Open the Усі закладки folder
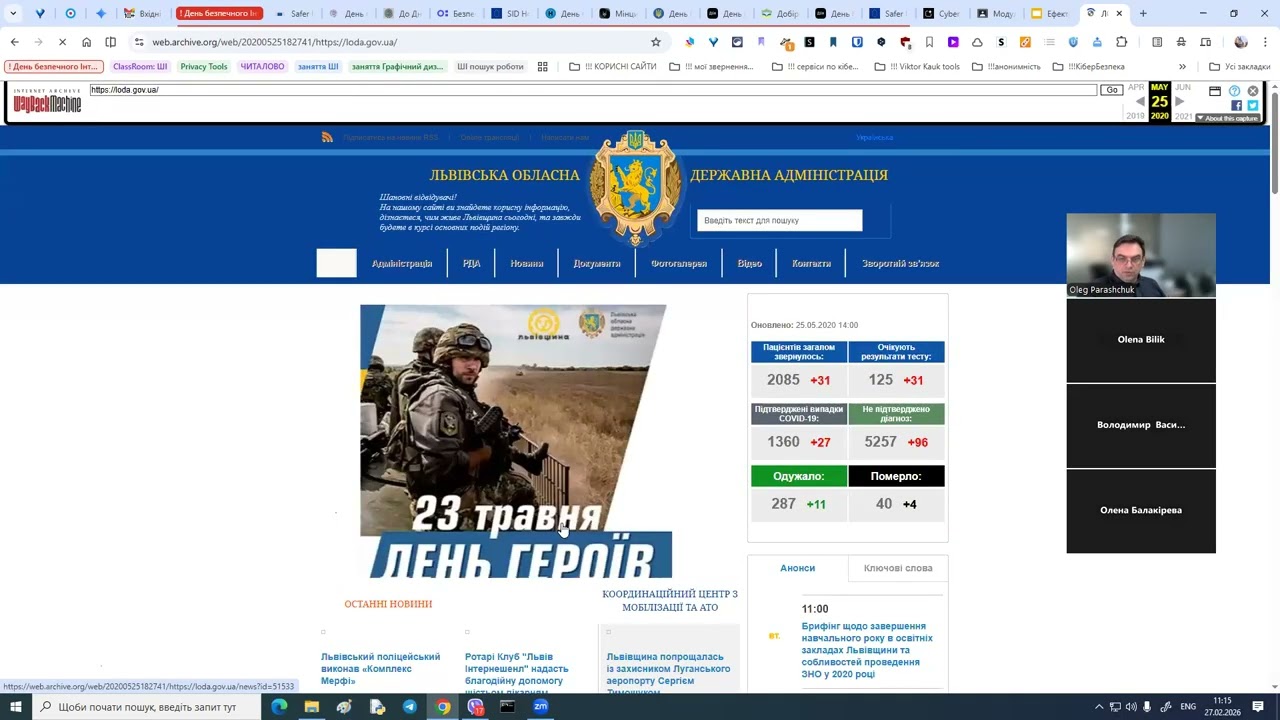 [x=1239, y=67]
